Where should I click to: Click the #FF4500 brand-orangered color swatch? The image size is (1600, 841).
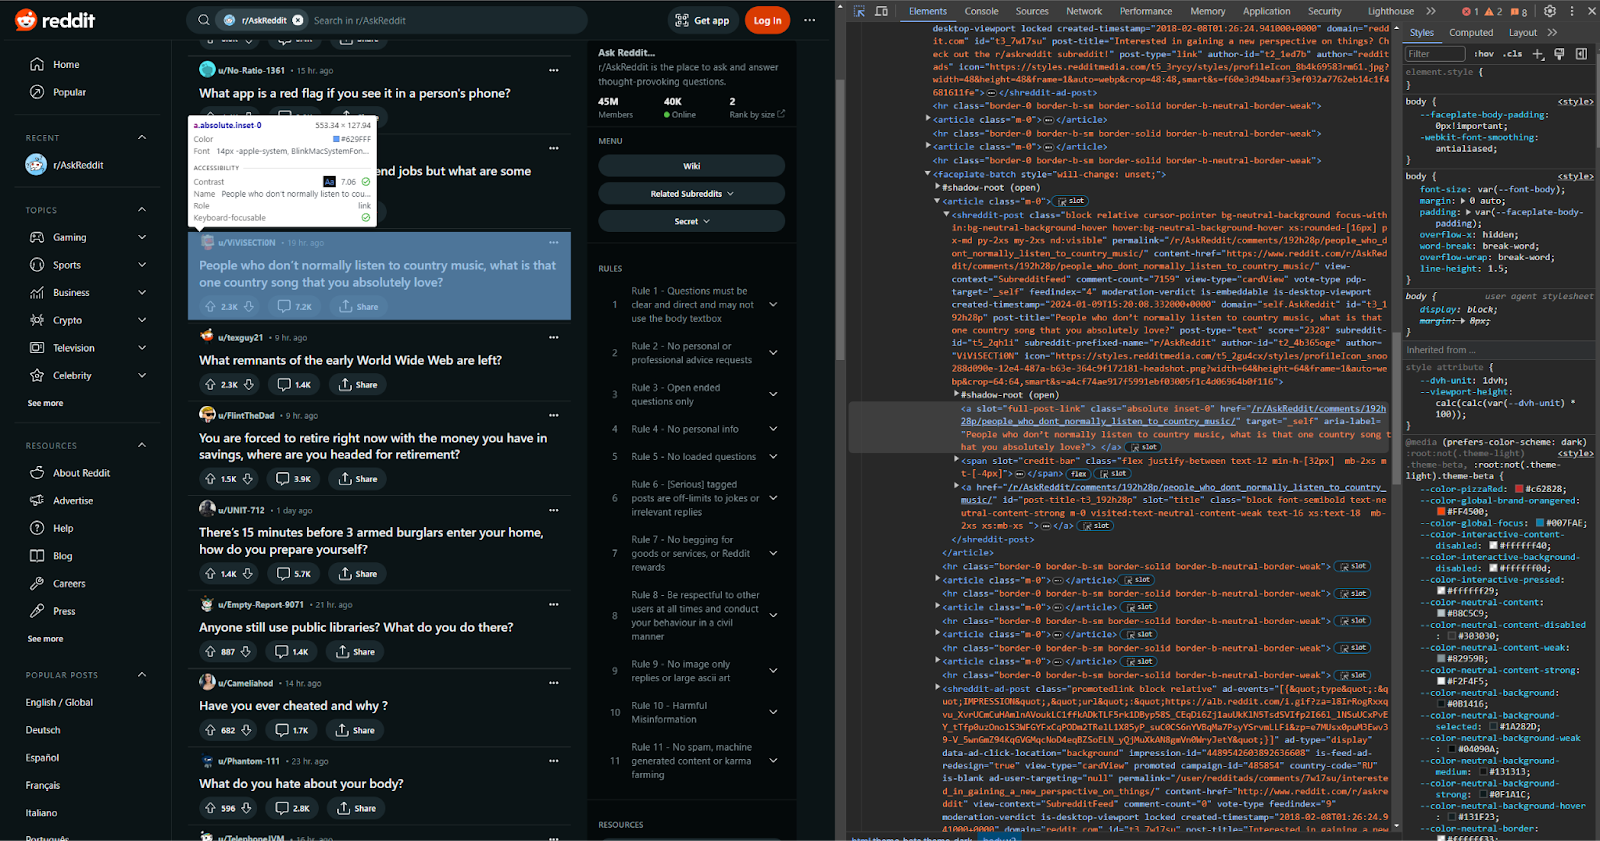(x=1441, y=512)
